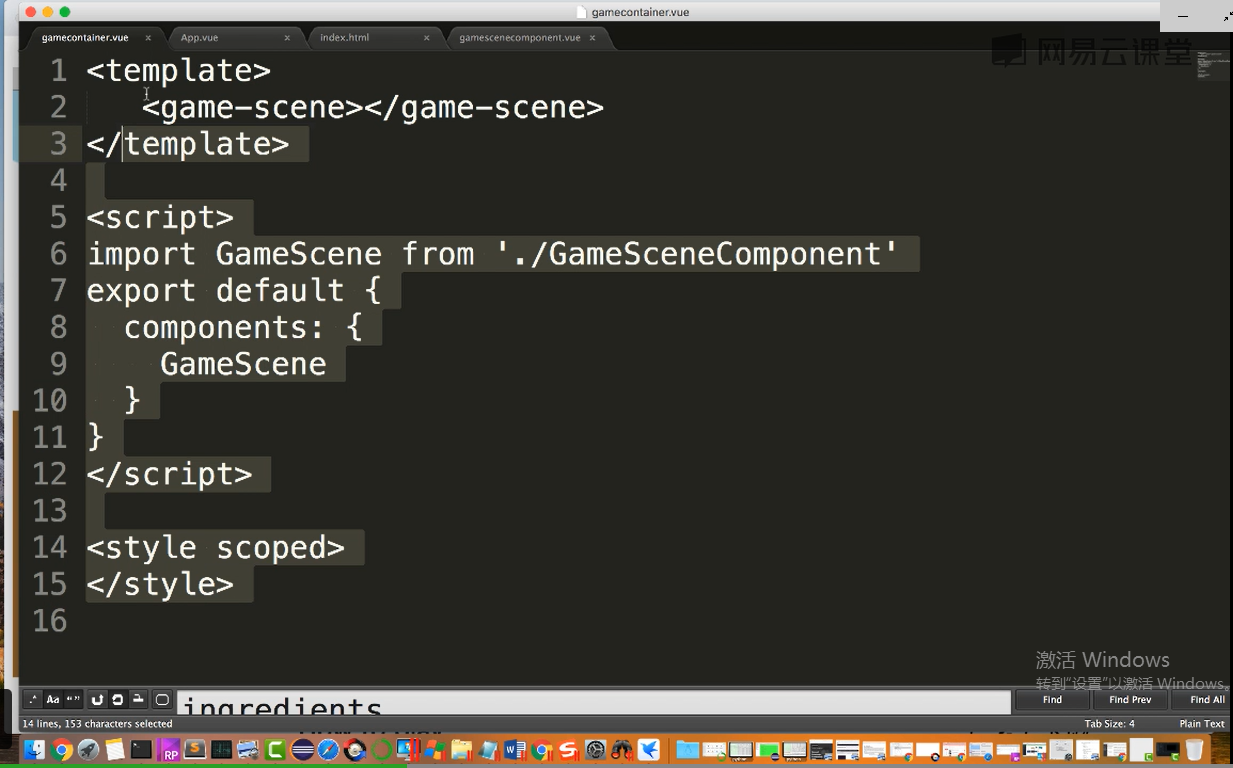The height and width of the screenshot is (768, 1233).
Task: Click the '</script>' closing tag line
Action: [169, 474]
